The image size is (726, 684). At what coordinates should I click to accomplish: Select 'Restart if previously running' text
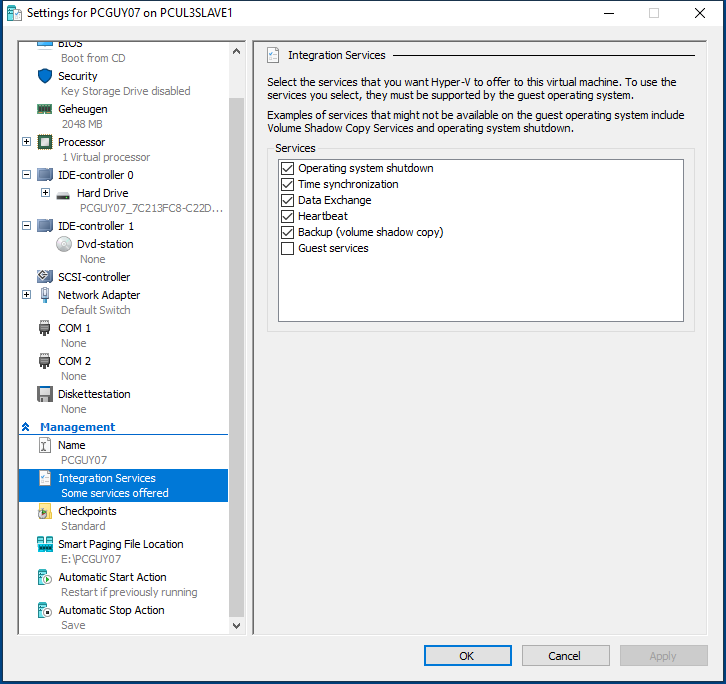129,592
